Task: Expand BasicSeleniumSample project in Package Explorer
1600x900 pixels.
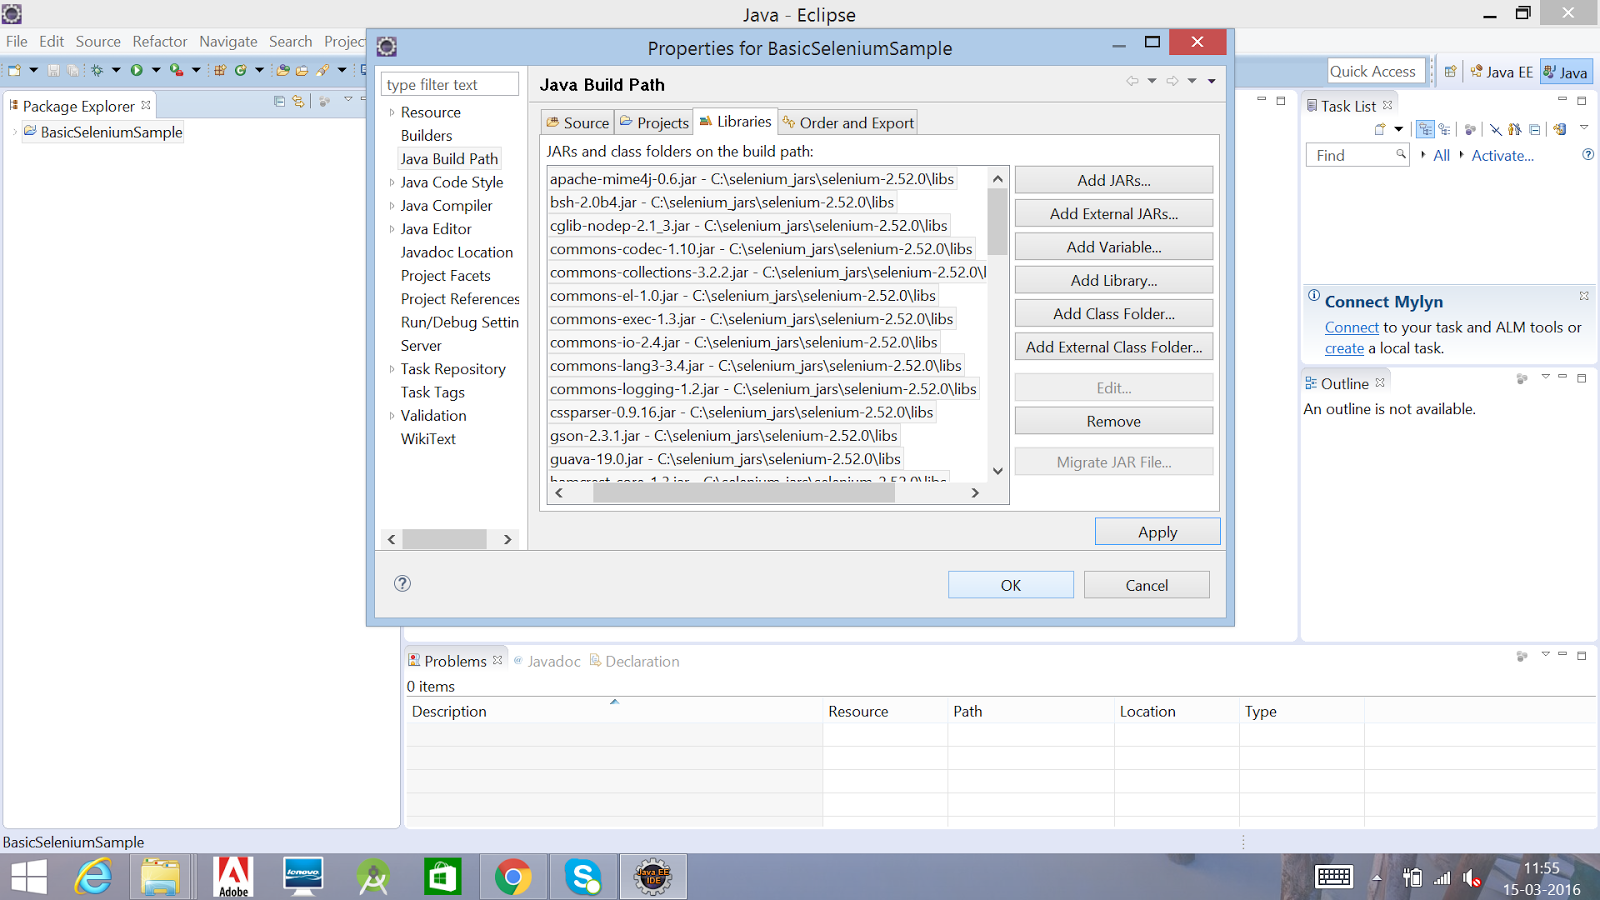Action: coord(14,132)
